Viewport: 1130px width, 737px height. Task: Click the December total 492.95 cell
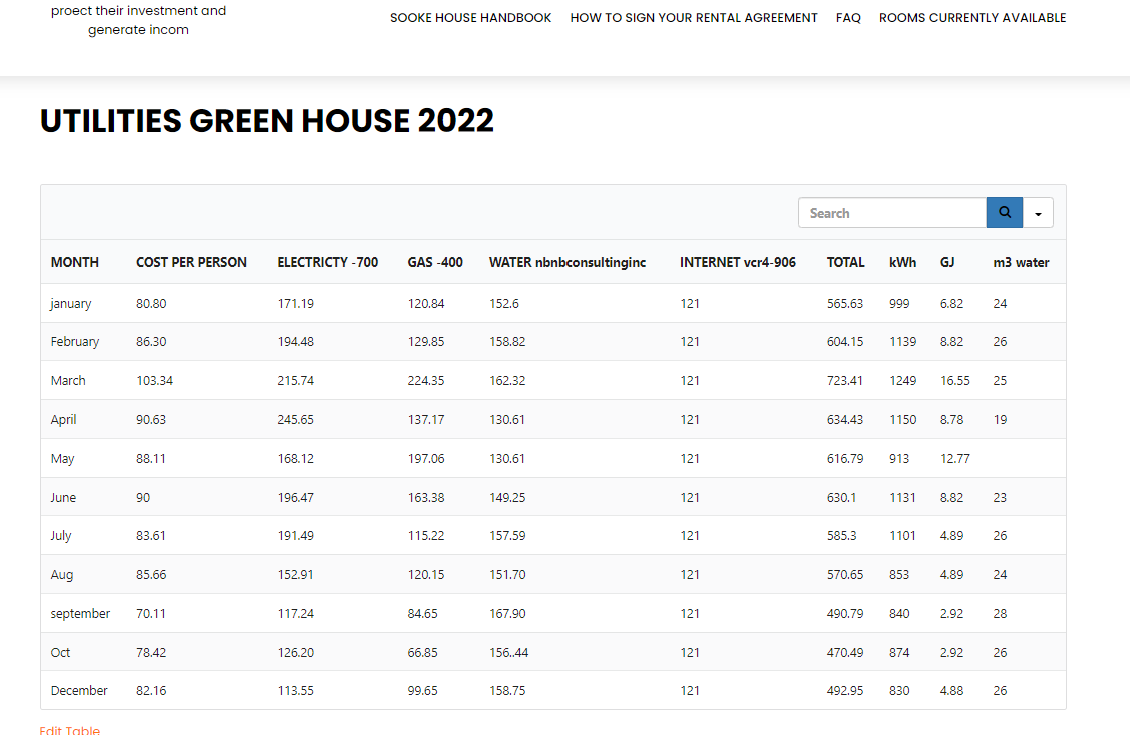click(845, 690)
